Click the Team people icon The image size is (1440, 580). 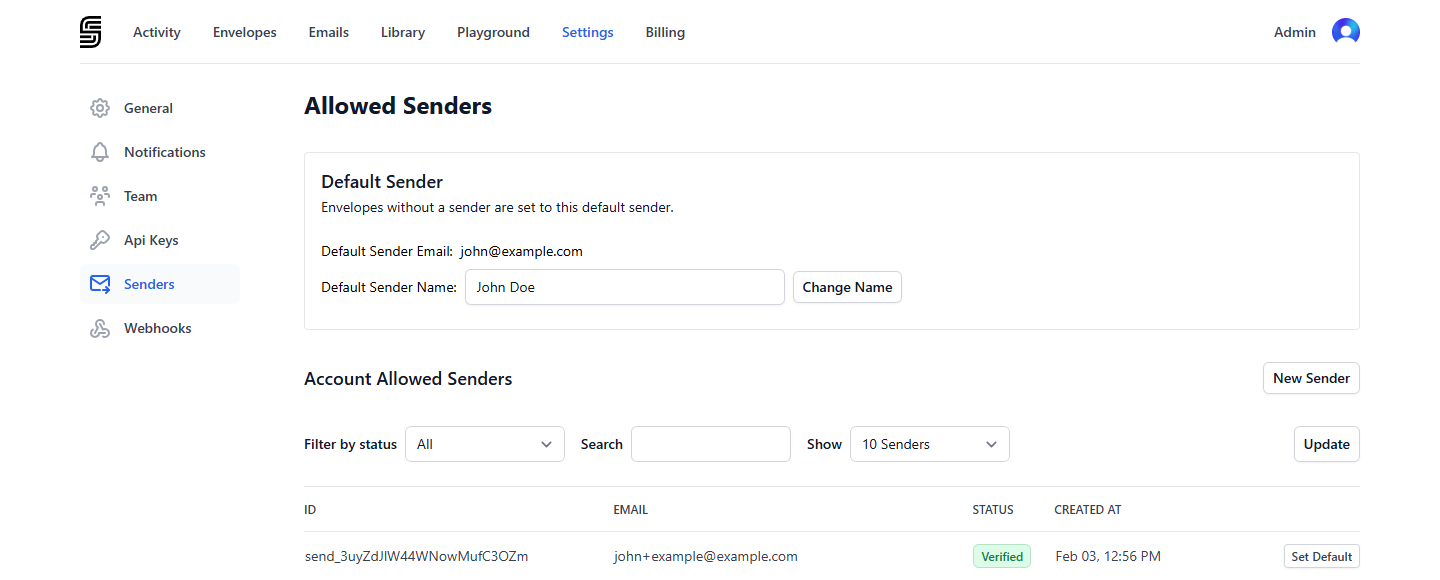(100, 196)
